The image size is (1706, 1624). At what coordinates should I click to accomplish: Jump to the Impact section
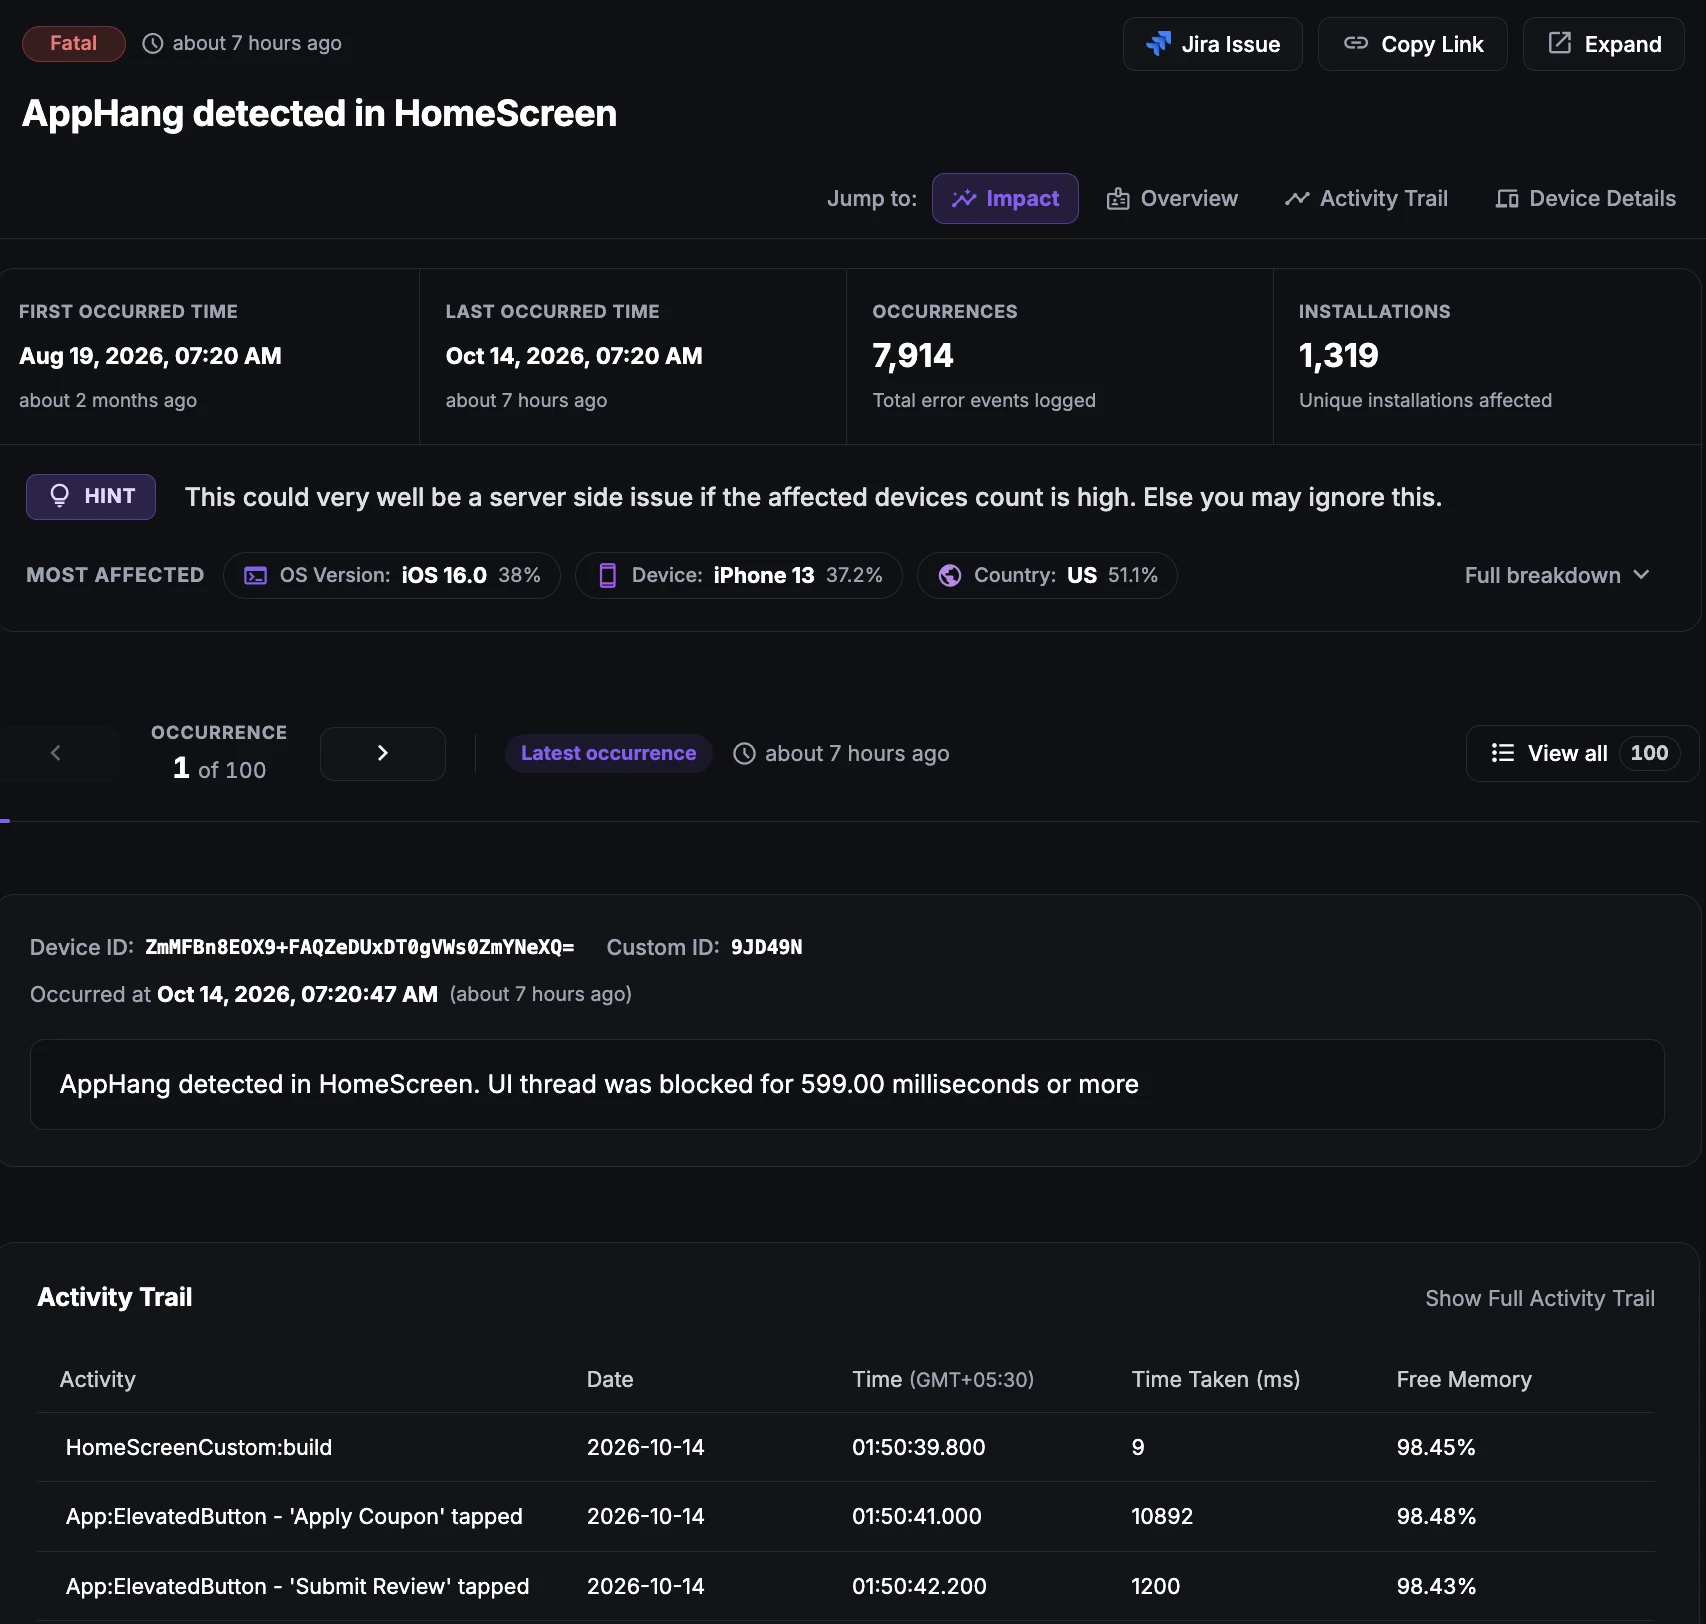[1005, 198]
